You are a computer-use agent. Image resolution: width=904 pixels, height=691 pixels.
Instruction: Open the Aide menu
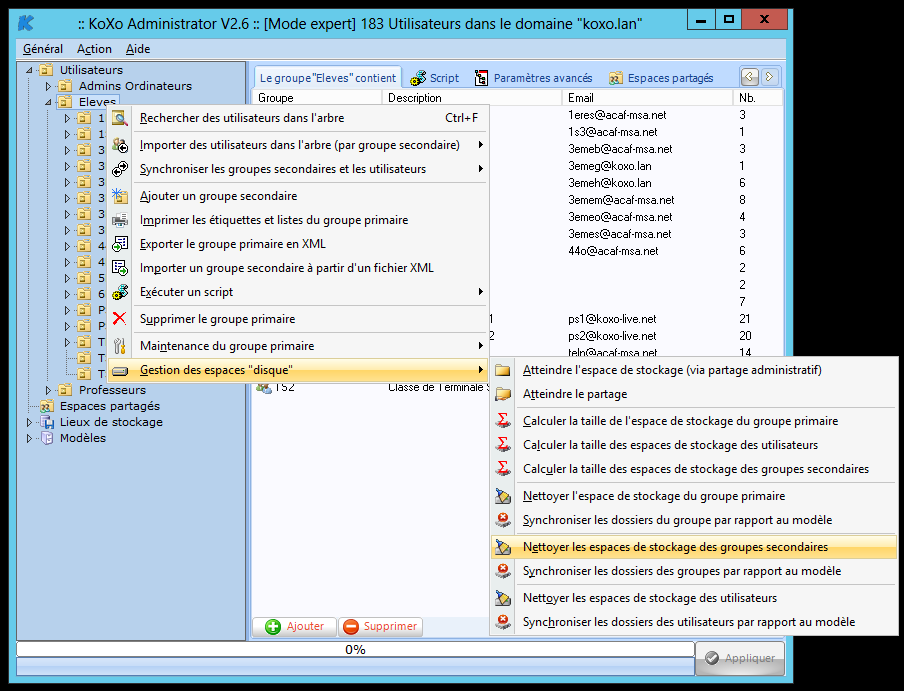(138, 49)
